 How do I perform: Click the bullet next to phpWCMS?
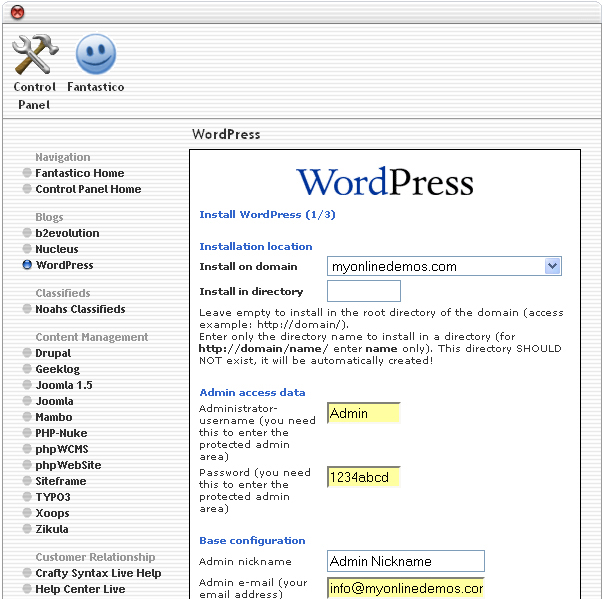27,449
